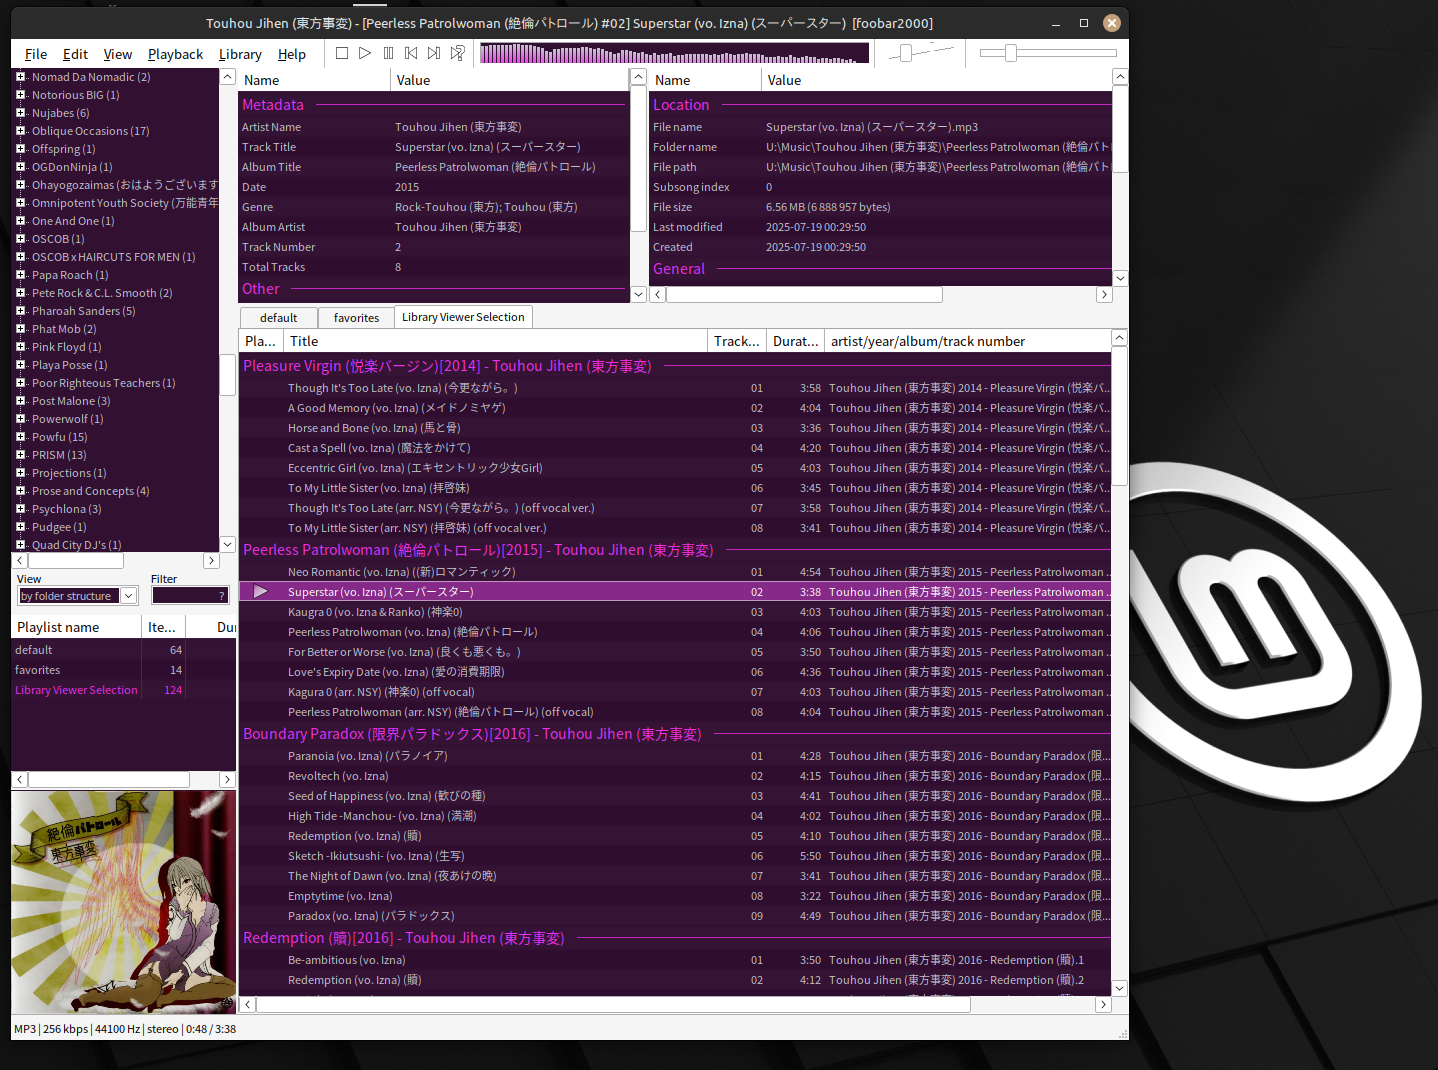Select Poor Righteous Teachers in library tree
Viewport: 1438px width, 1070px height.
(103, 383)
